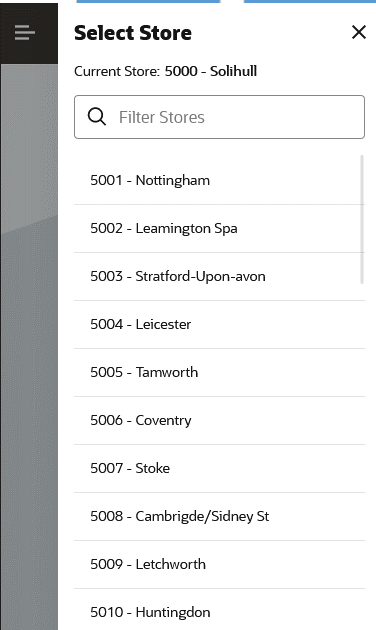Choose the 5007 - Stoke store
The width and height of the screenshot is (376, 630).
[219, 468]
